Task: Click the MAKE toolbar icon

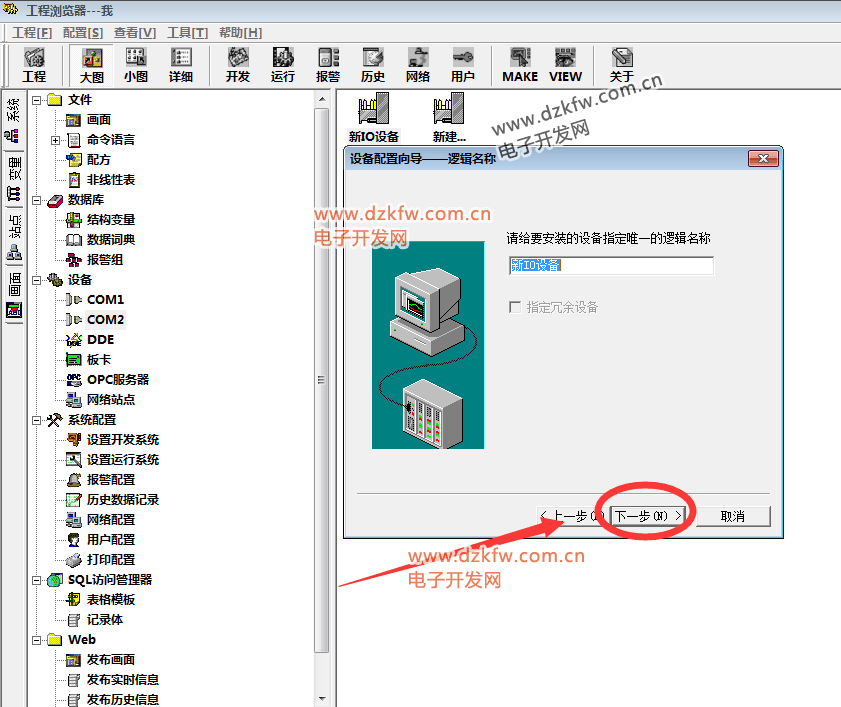Action: click(x=519, y=65)
